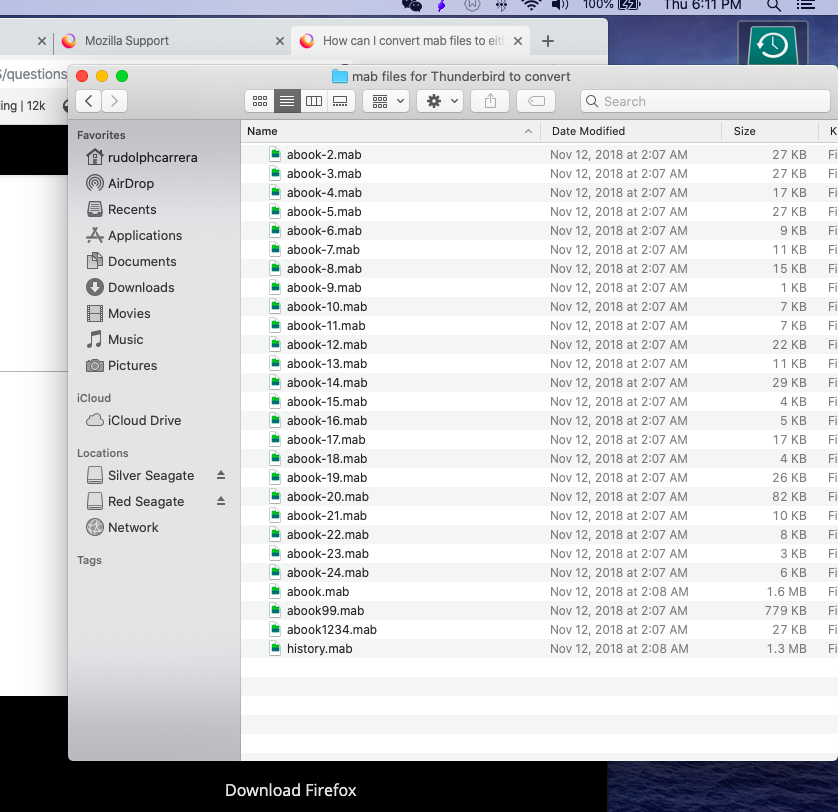Switch Finder to gallery view

[x=341, y=101]
